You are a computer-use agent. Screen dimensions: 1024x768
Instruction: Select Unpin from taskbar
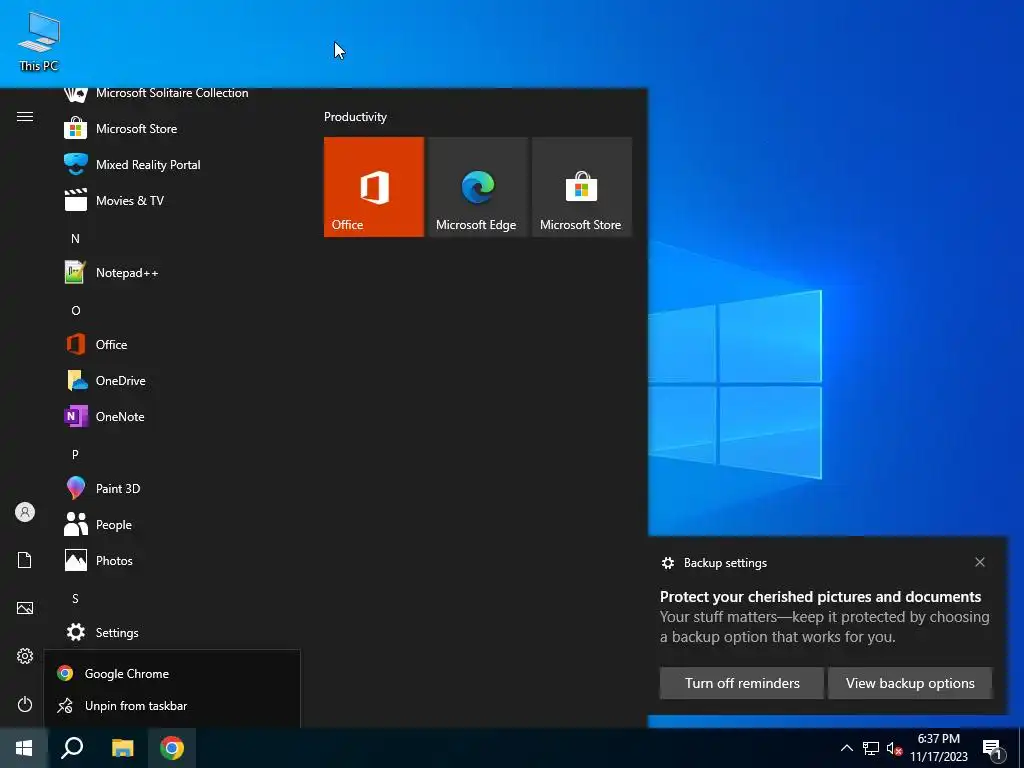[172, 706]
